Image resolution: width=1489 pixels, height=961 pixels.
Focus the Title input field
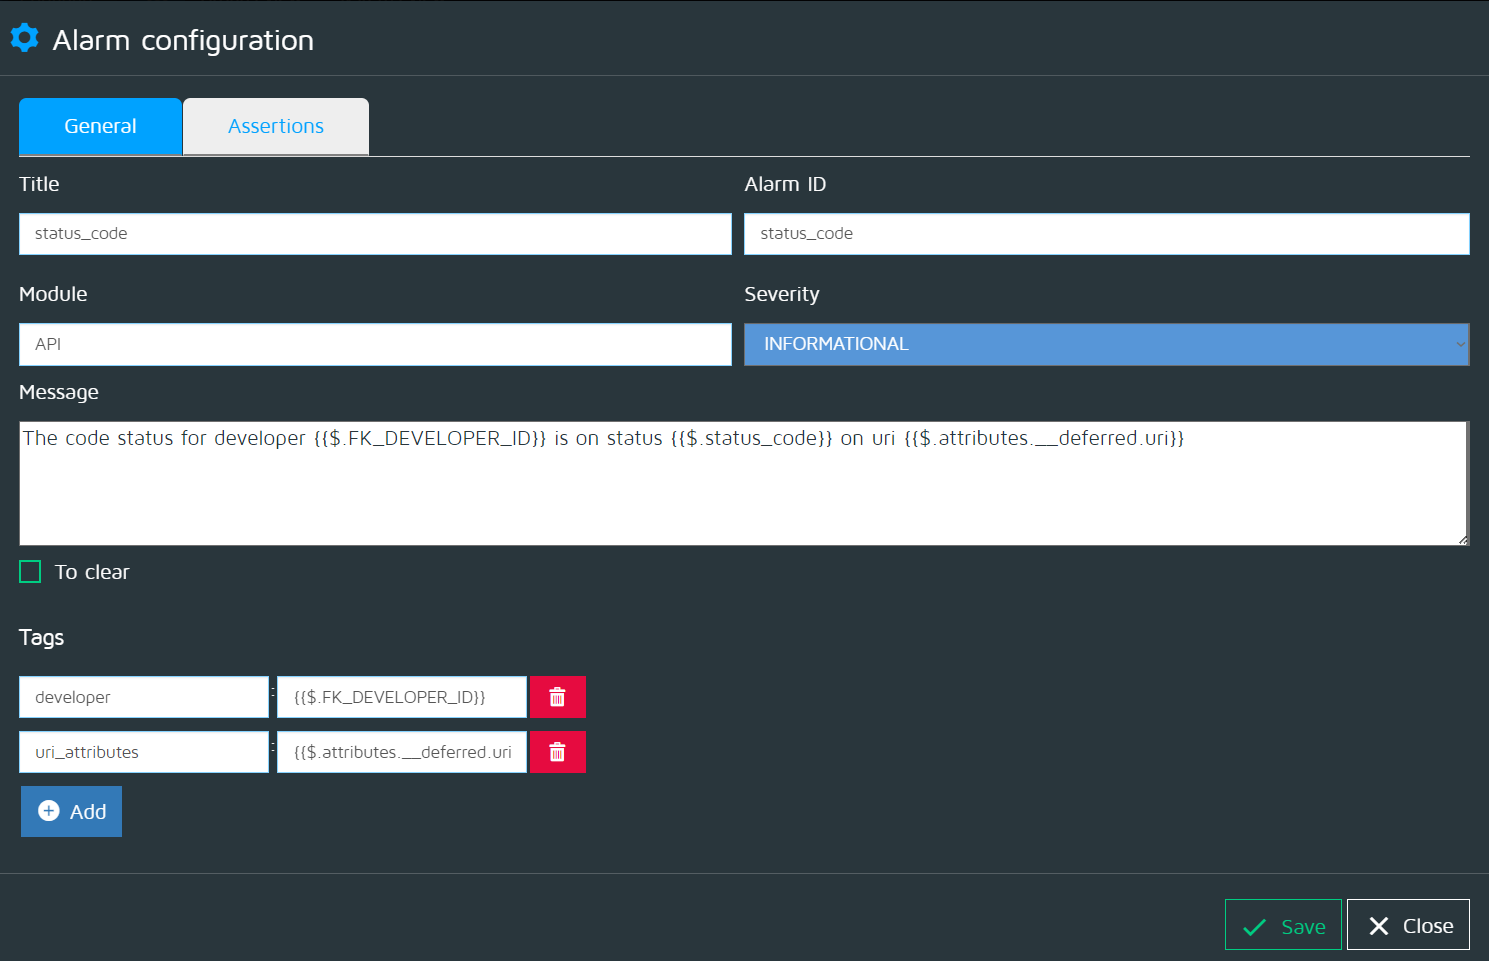(375, 234)
